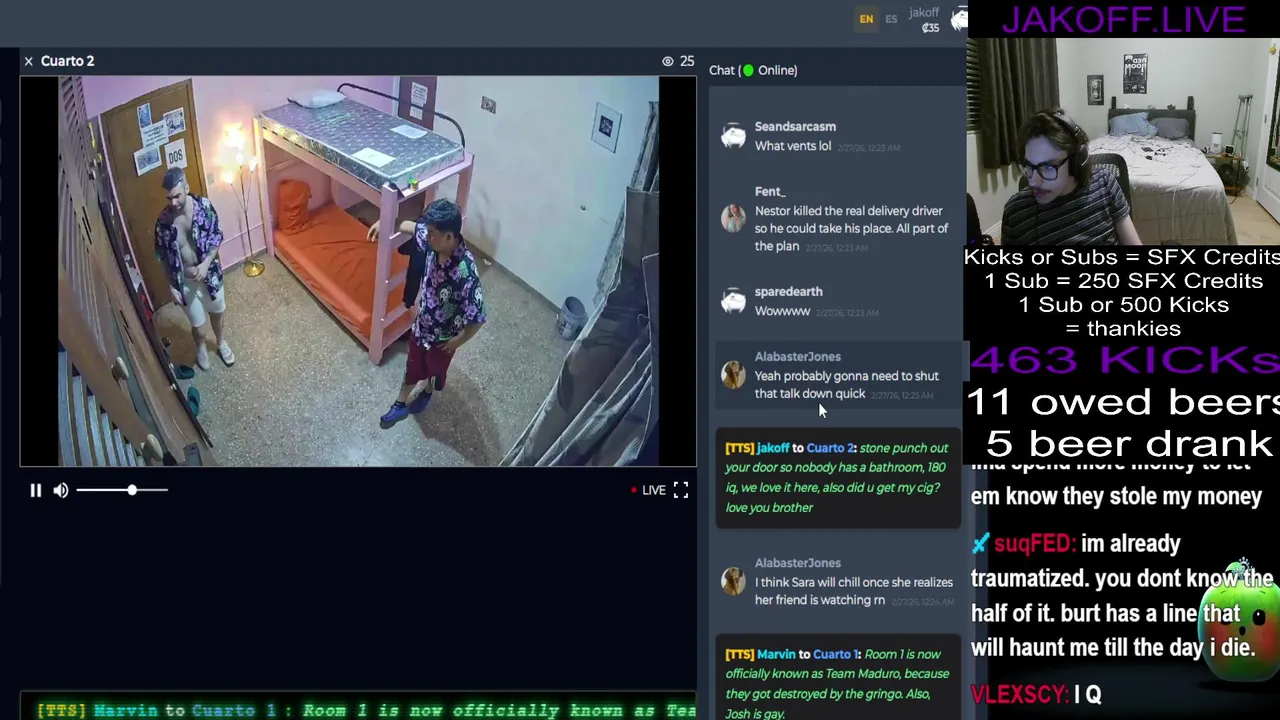Viewport: 1280px width, 720px height.
Task: Click the Chat Online header
Action: 753,71
